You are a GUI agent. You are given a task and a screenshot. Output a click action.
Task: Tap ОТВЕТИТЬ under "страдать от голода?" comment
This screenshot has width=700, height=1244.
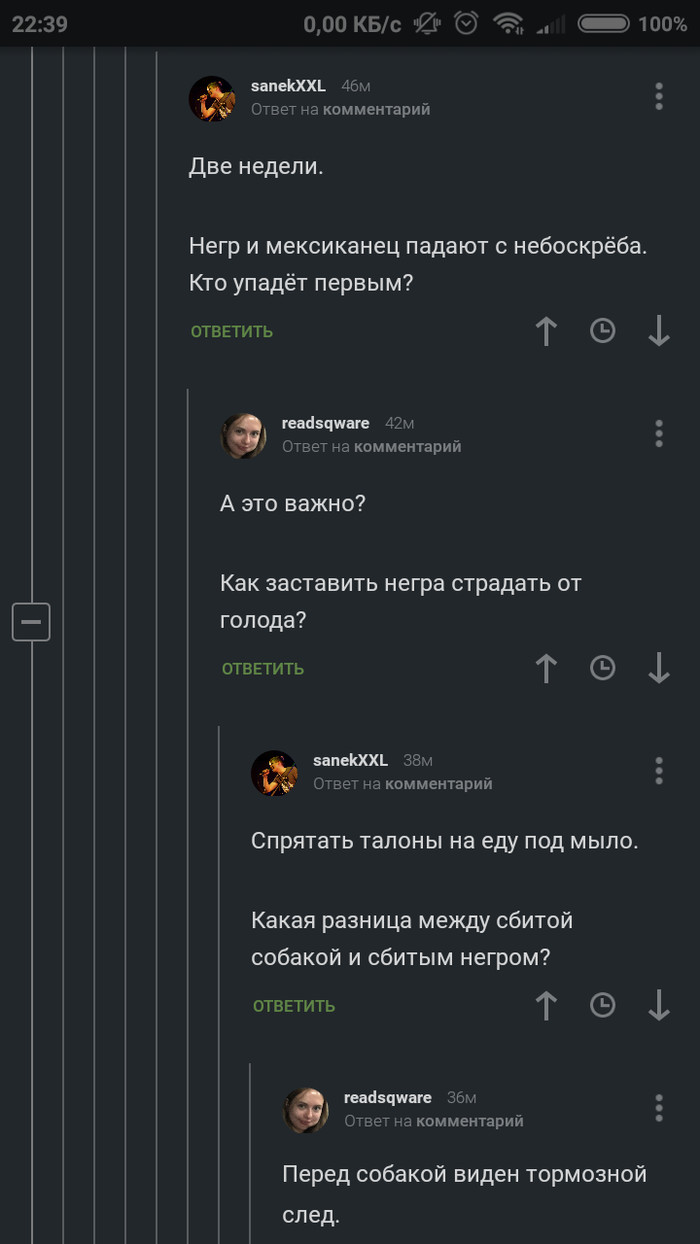point(263,669)
